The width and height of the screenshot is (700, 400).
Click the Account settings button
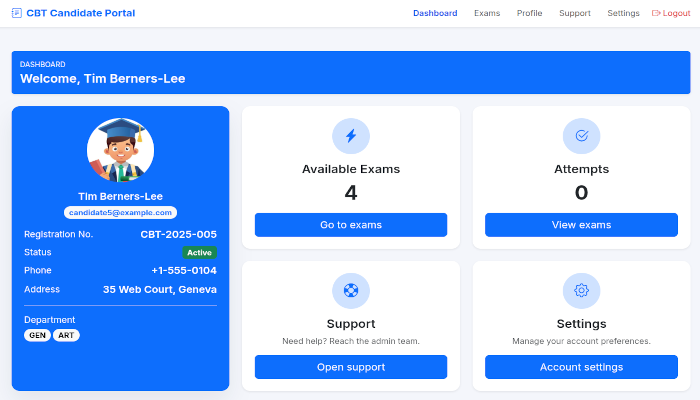pyautogui.click(x=581, y=367)
